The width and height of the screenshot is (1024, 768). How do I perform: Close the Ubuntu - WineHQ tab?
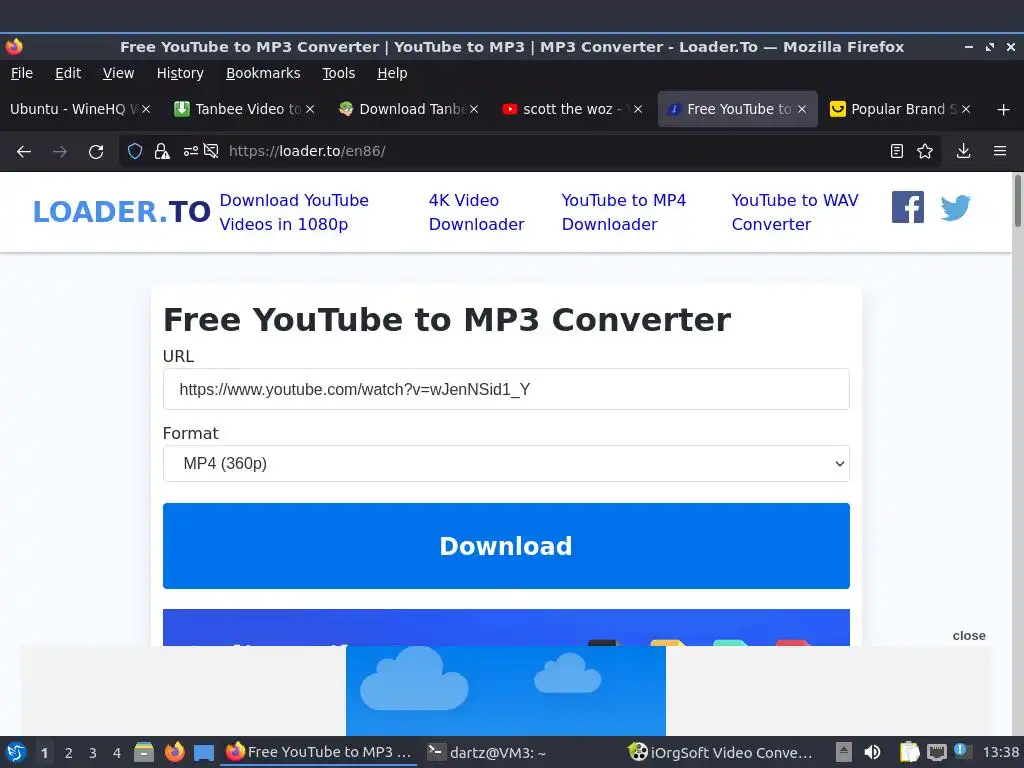click(146, 109)
